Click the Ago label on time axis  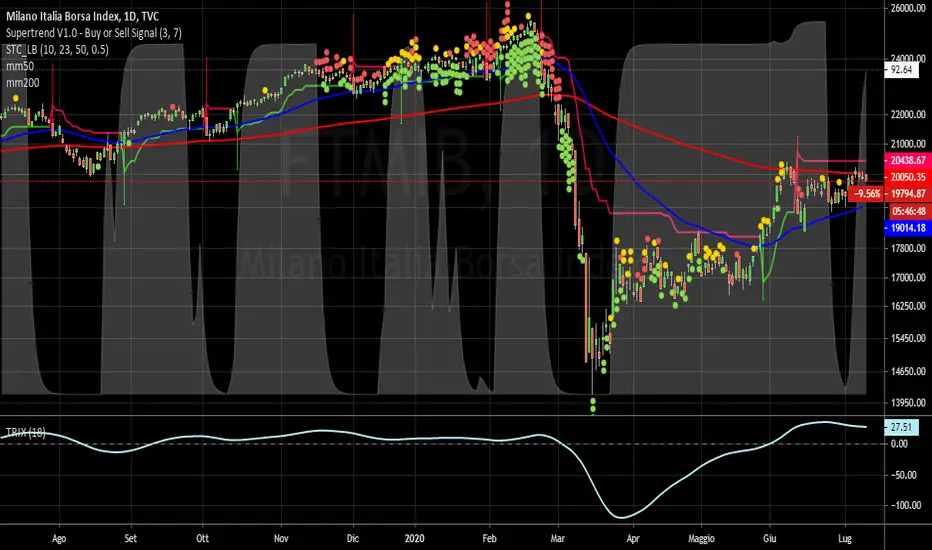(x=53, y=536)
